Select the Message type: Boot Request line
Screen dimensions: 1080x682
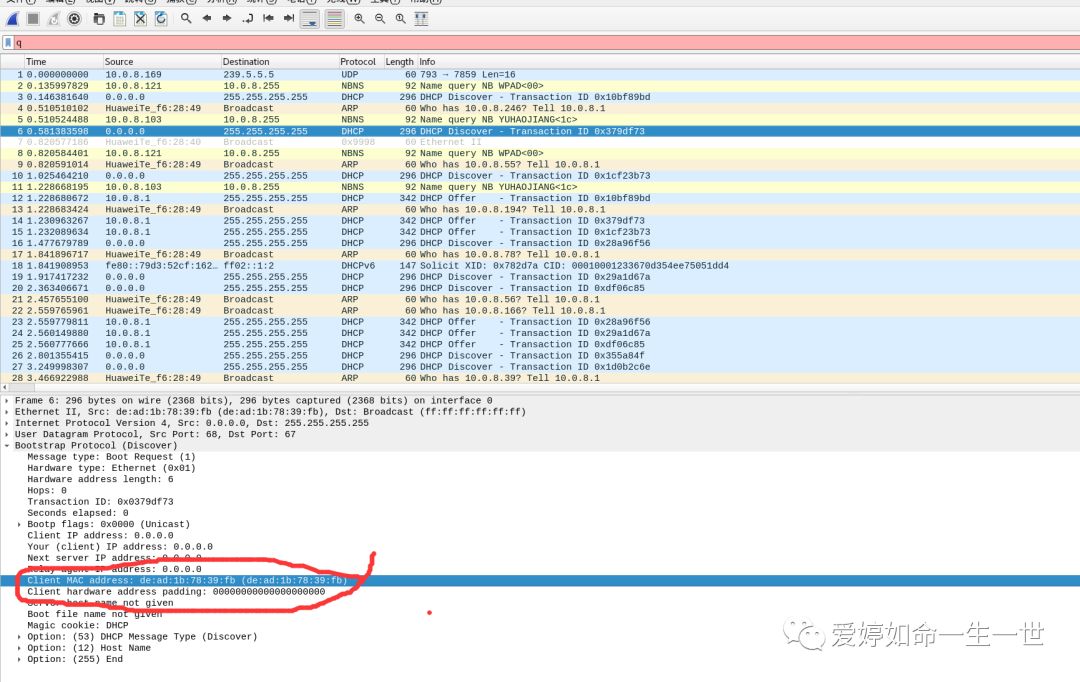tap(111, 457)
